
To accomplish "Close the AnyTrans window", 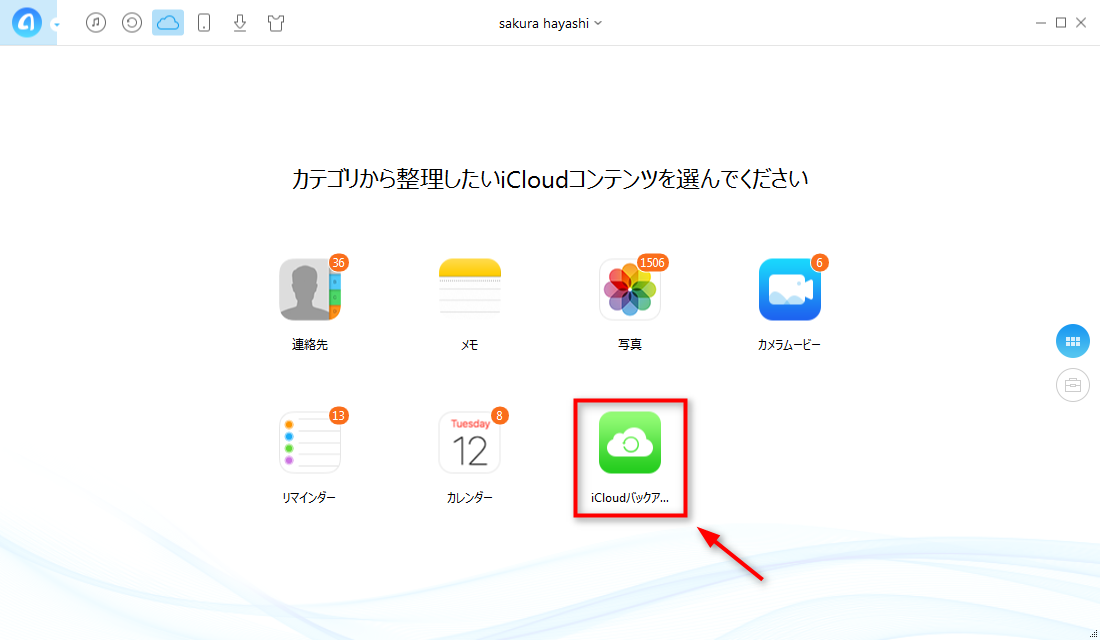I will 1081,23.
